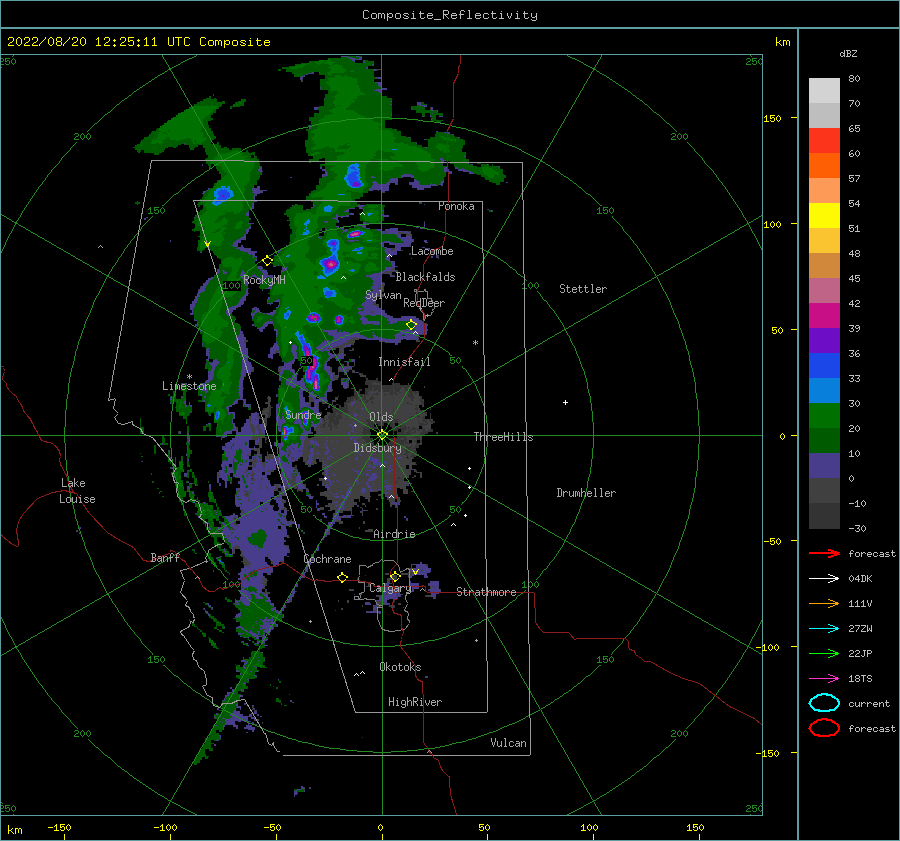Click the Strathmore label
The width and height of the screenshot is (900, 841).
click(x=486, y=592)
